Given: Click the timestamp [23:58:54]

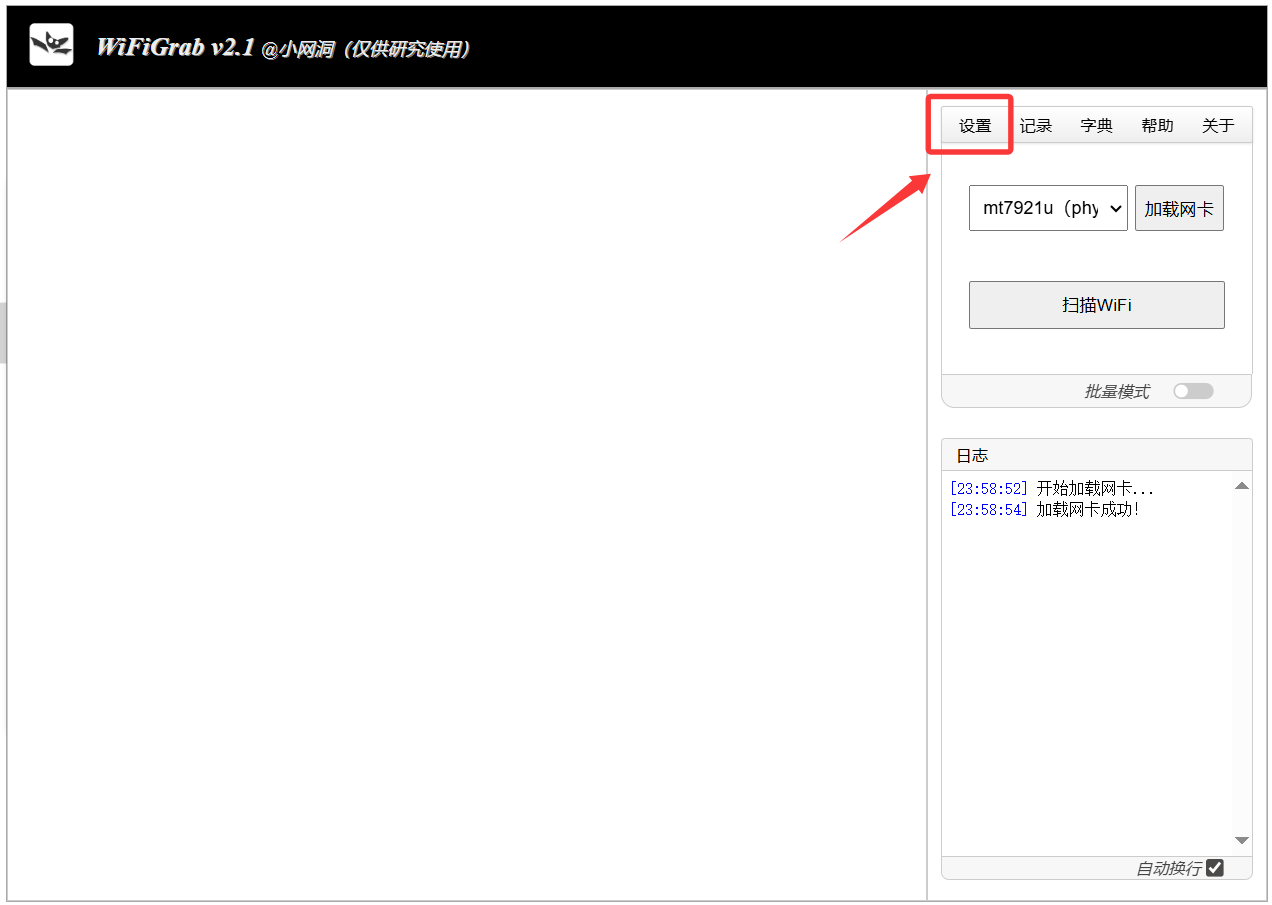Looking at the screenshot, I should click(989, 510).
